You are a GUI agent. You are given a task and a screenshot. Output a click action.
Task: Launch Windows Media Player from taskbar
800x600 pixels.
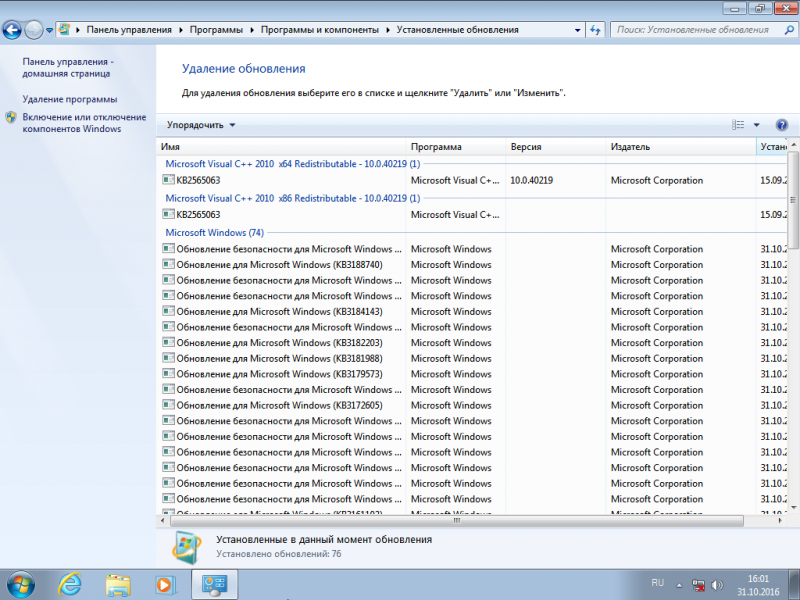click(165, 585)
